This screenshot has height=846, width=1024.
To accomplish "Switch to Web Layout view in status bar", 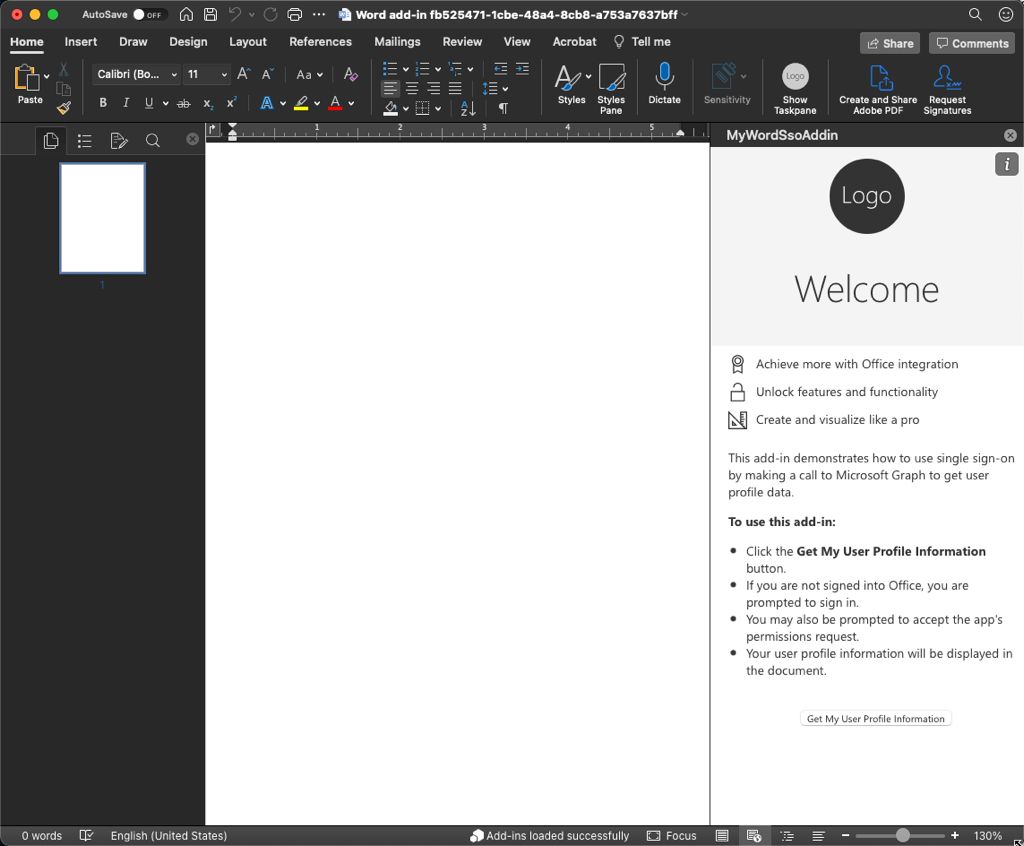I will pyautogui.click(x=754, y=836).
